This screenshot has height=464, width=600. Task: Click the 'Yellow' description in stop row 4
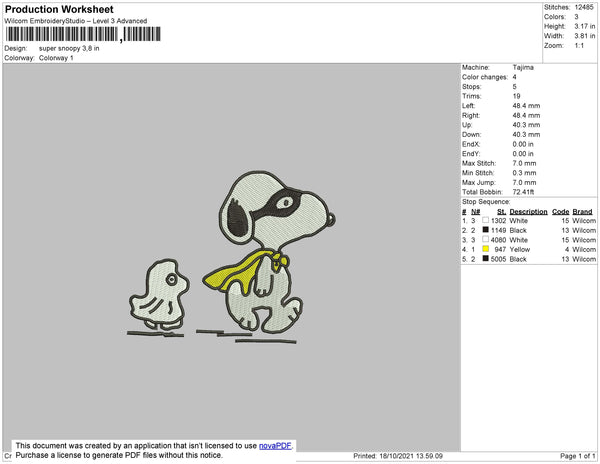(520, 249)
